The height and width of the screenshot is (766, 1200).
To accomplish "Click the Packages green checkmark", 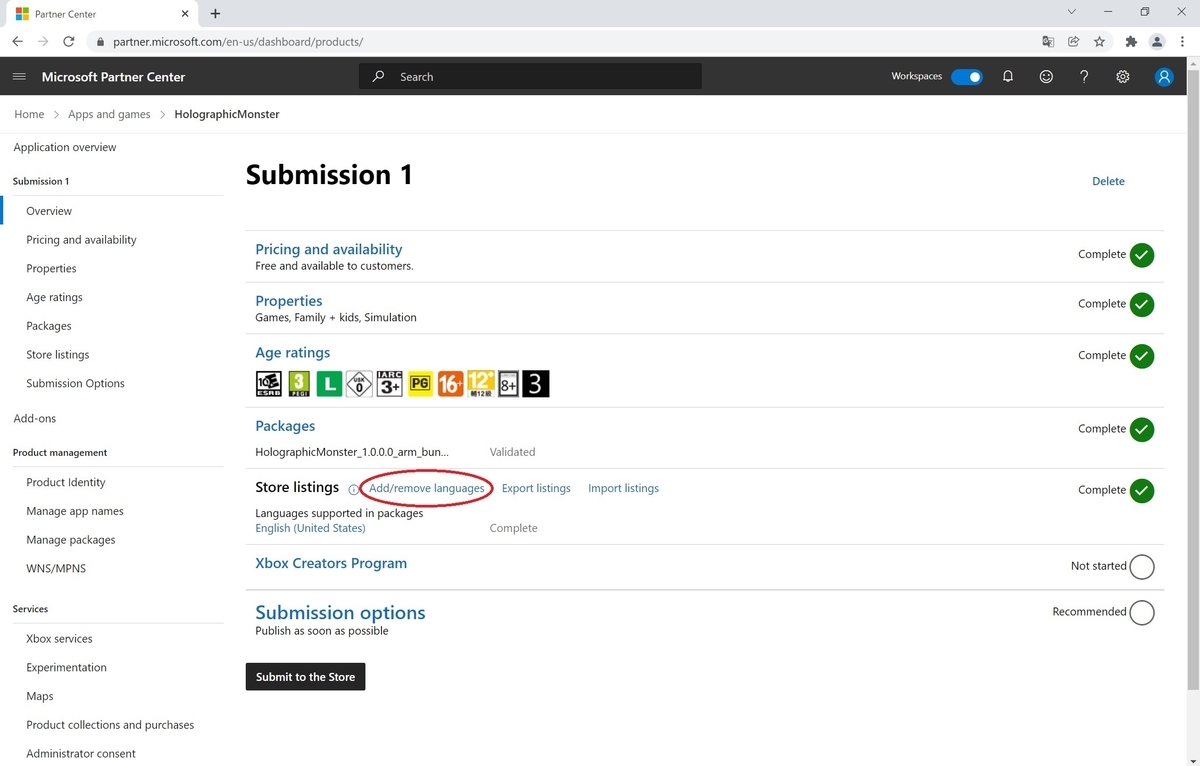I will pos(1142,429).
